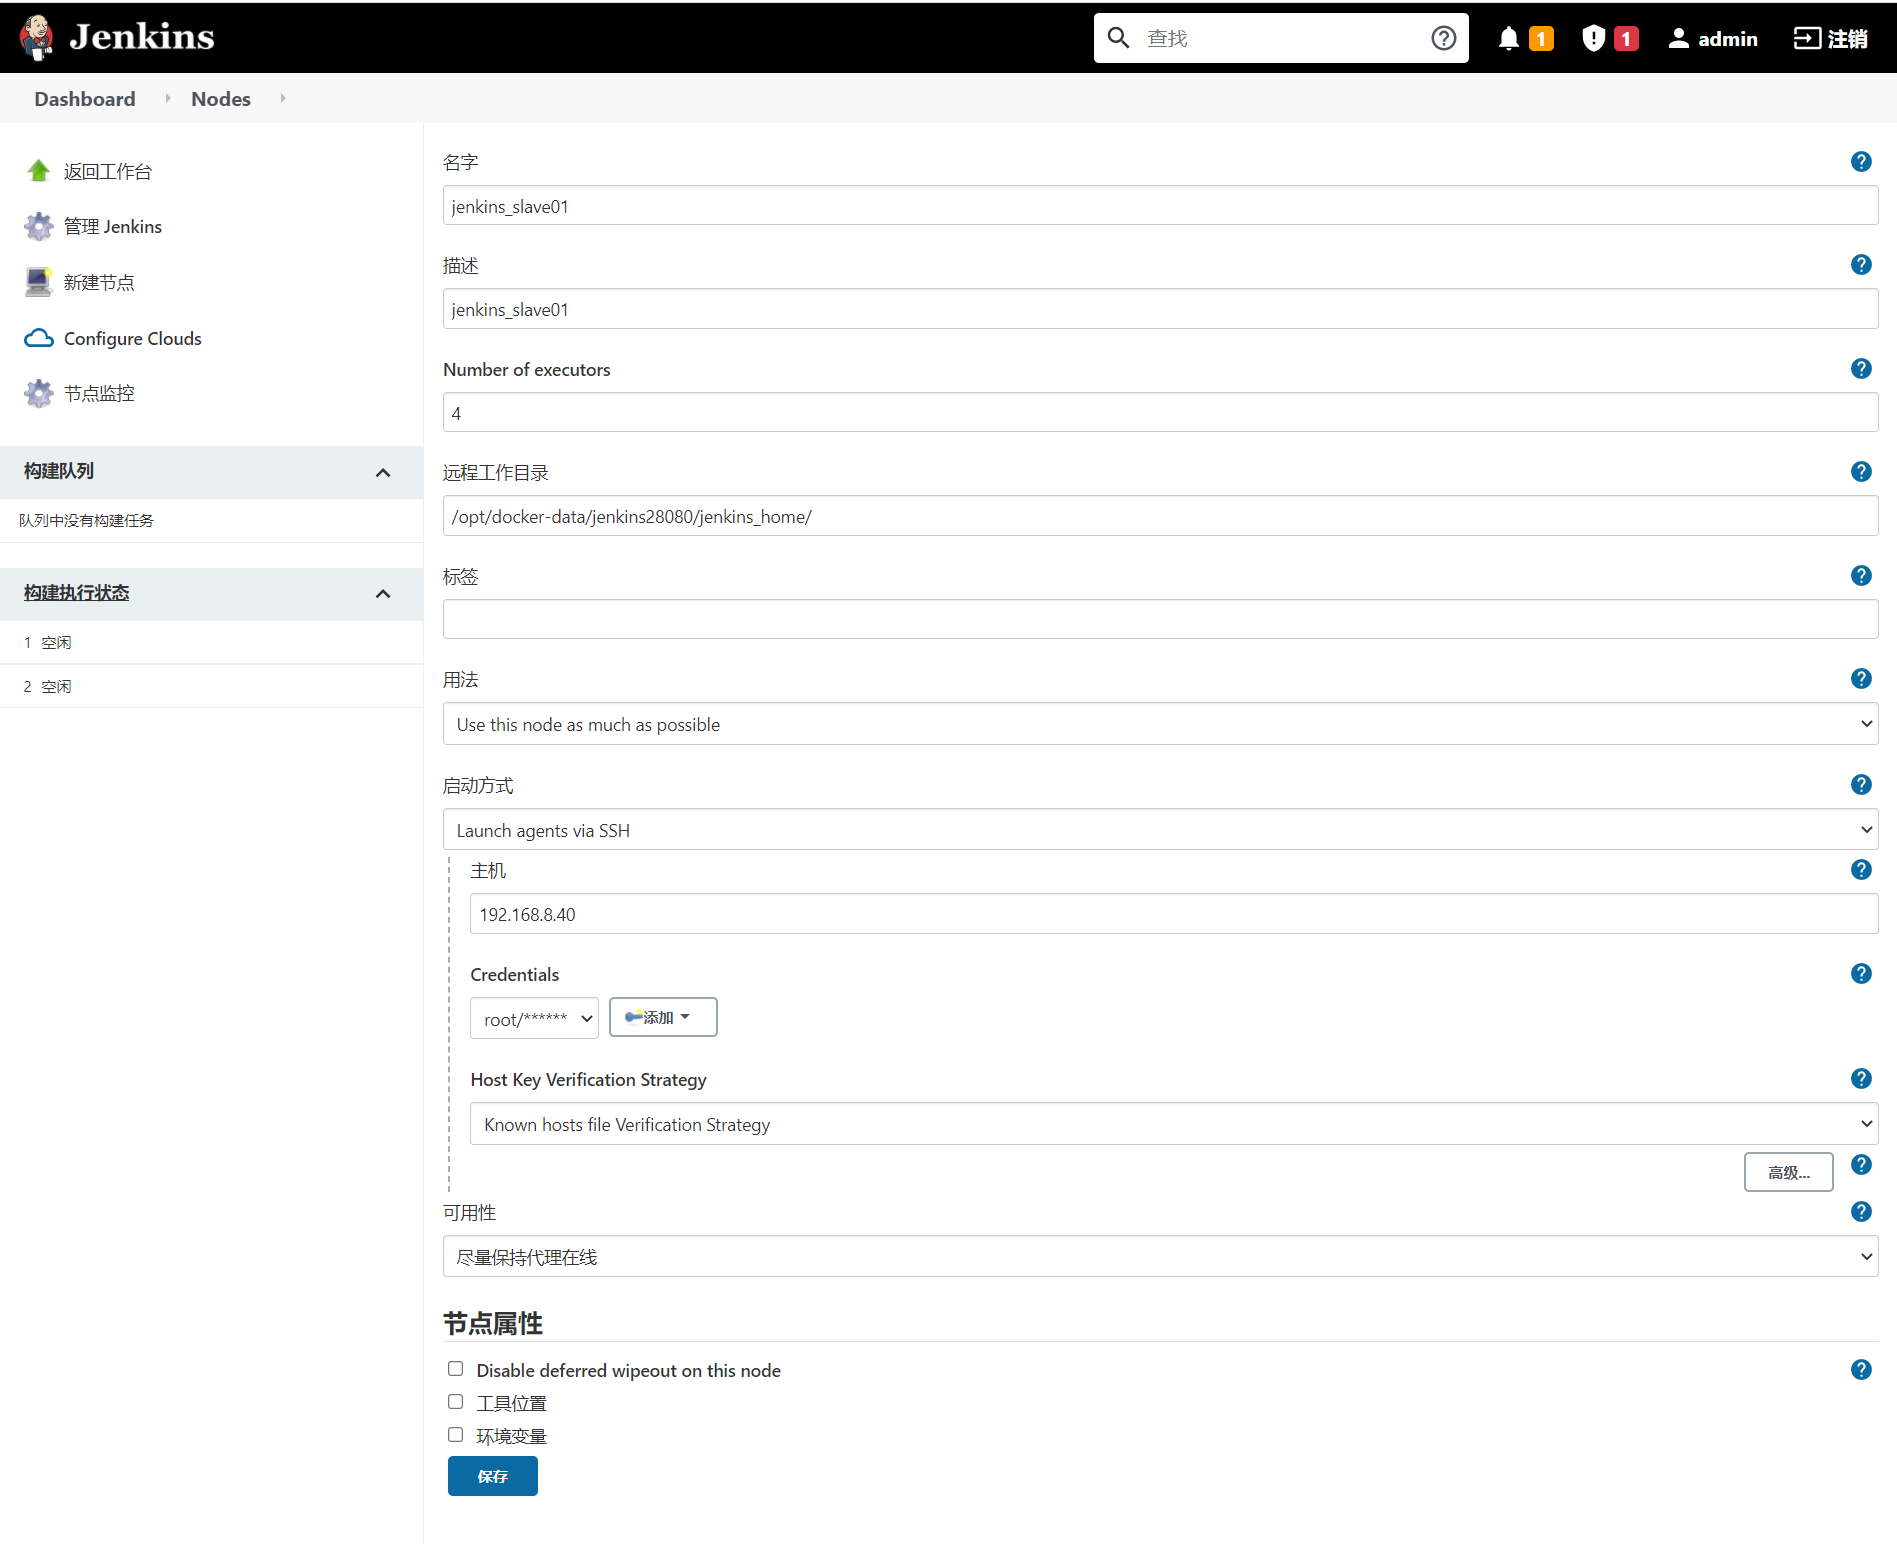Image resolution: width=1897 pixels, height=1544 pixels.
Task: Open the 可用性 availability dropdown
Action: [x=1160, y=1257]
